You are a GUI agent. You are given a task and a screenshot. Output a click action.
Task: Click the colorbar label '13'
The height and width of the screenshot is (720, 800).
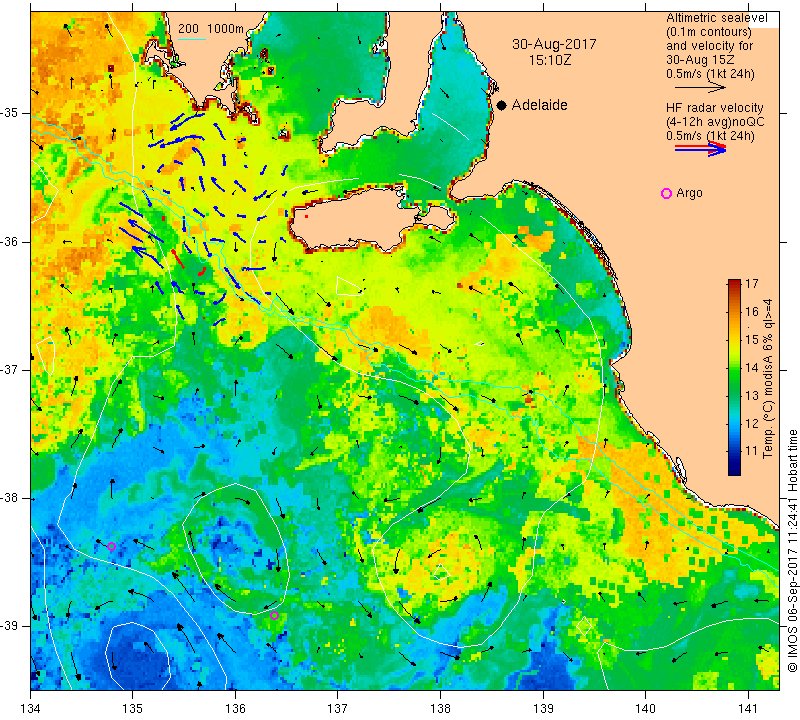coord(752,395)
